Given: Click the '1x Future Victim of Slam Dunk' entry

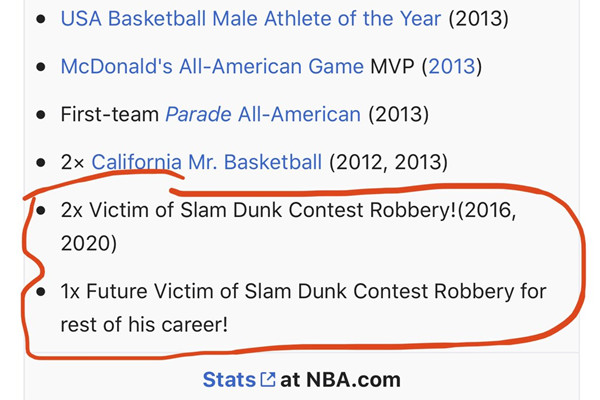Looking at the screenshot, I should [303, 308].
